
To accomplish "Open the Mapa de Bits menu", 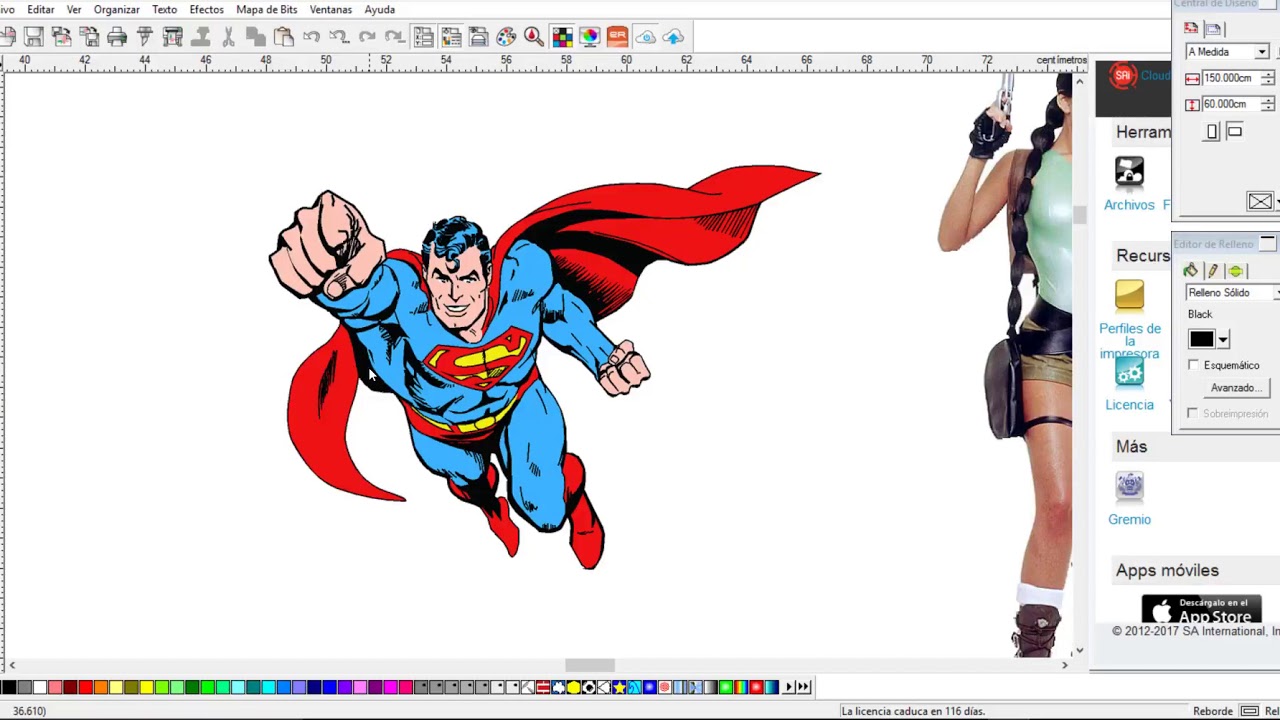I will (267, 10).
